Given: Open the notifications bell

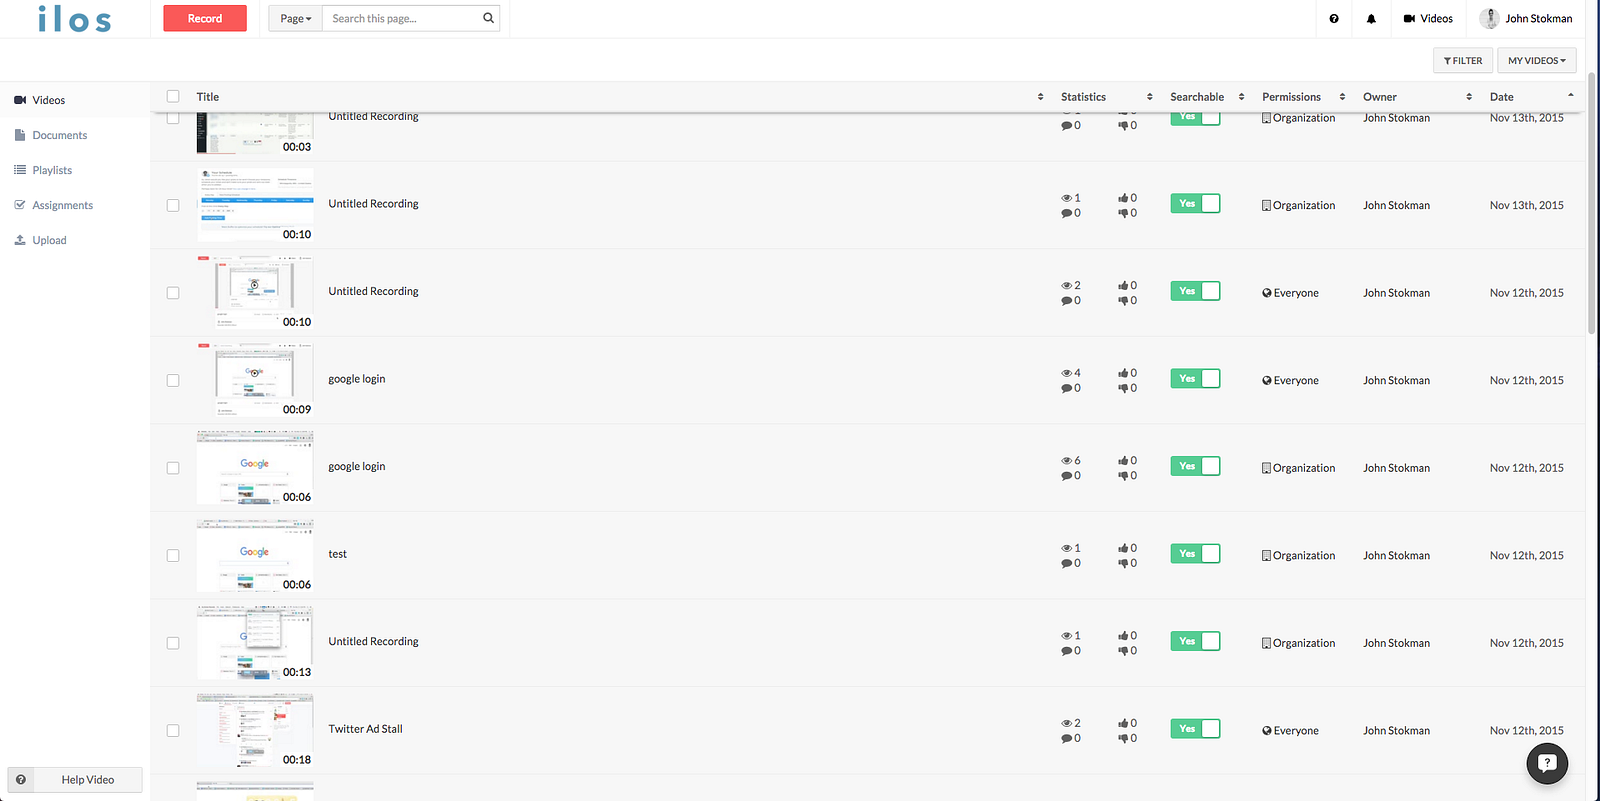Looking at the screenshot, I should click(1371, 19).
